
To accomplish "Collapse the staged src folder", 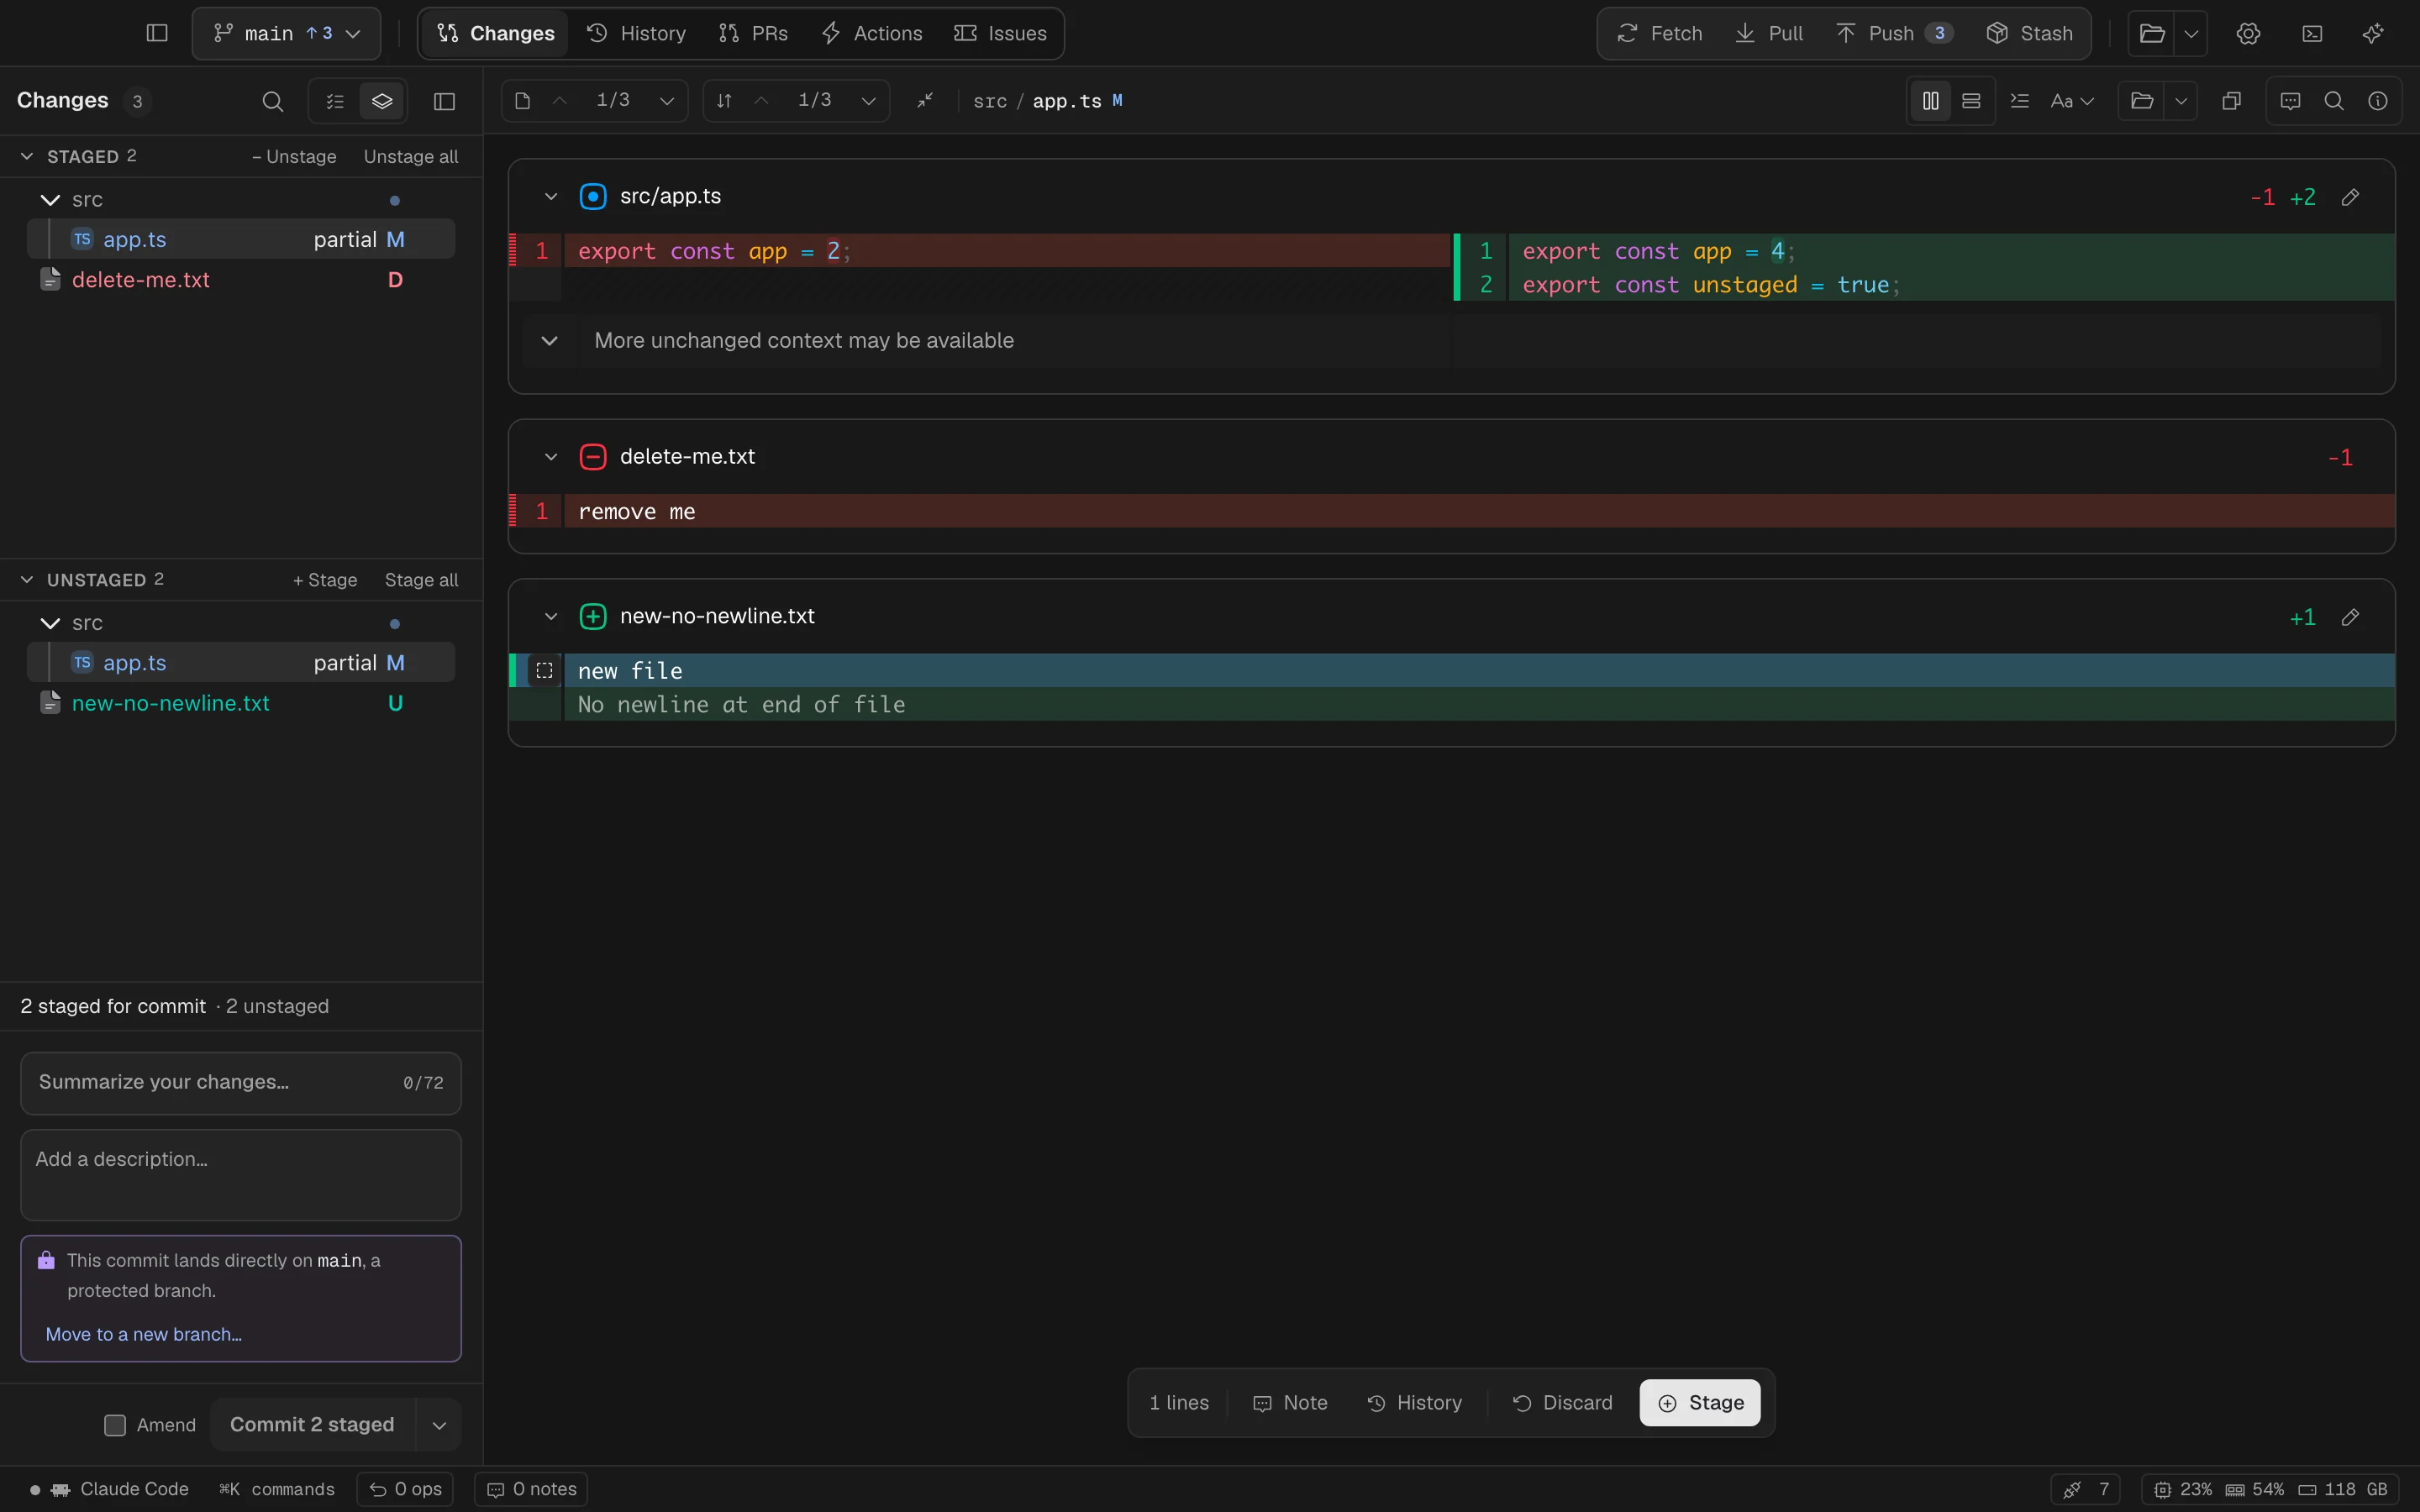I will pos(50,200).
